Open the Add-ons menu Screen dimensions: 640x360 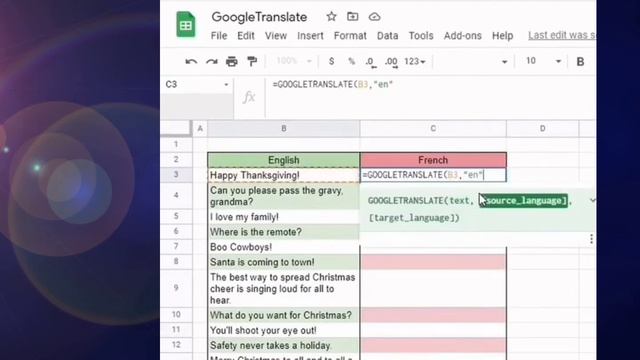point(462,36)
